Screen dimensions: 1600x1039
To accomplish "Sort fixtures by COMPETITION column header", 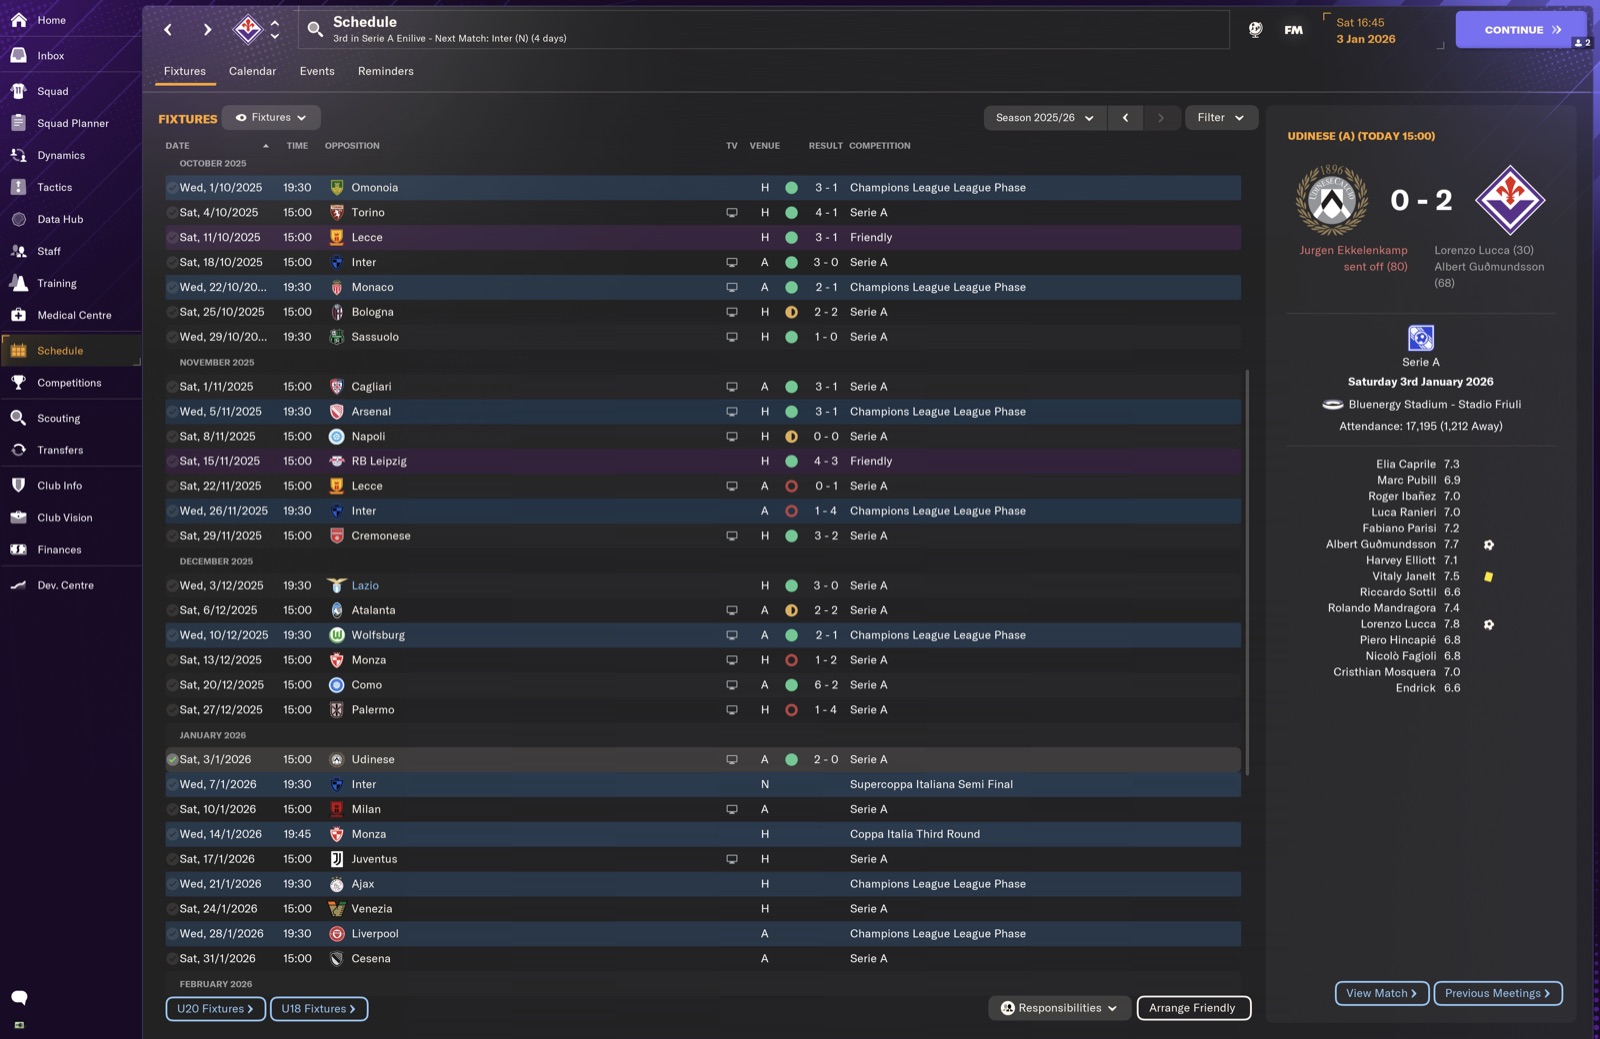I will point(880,146).
